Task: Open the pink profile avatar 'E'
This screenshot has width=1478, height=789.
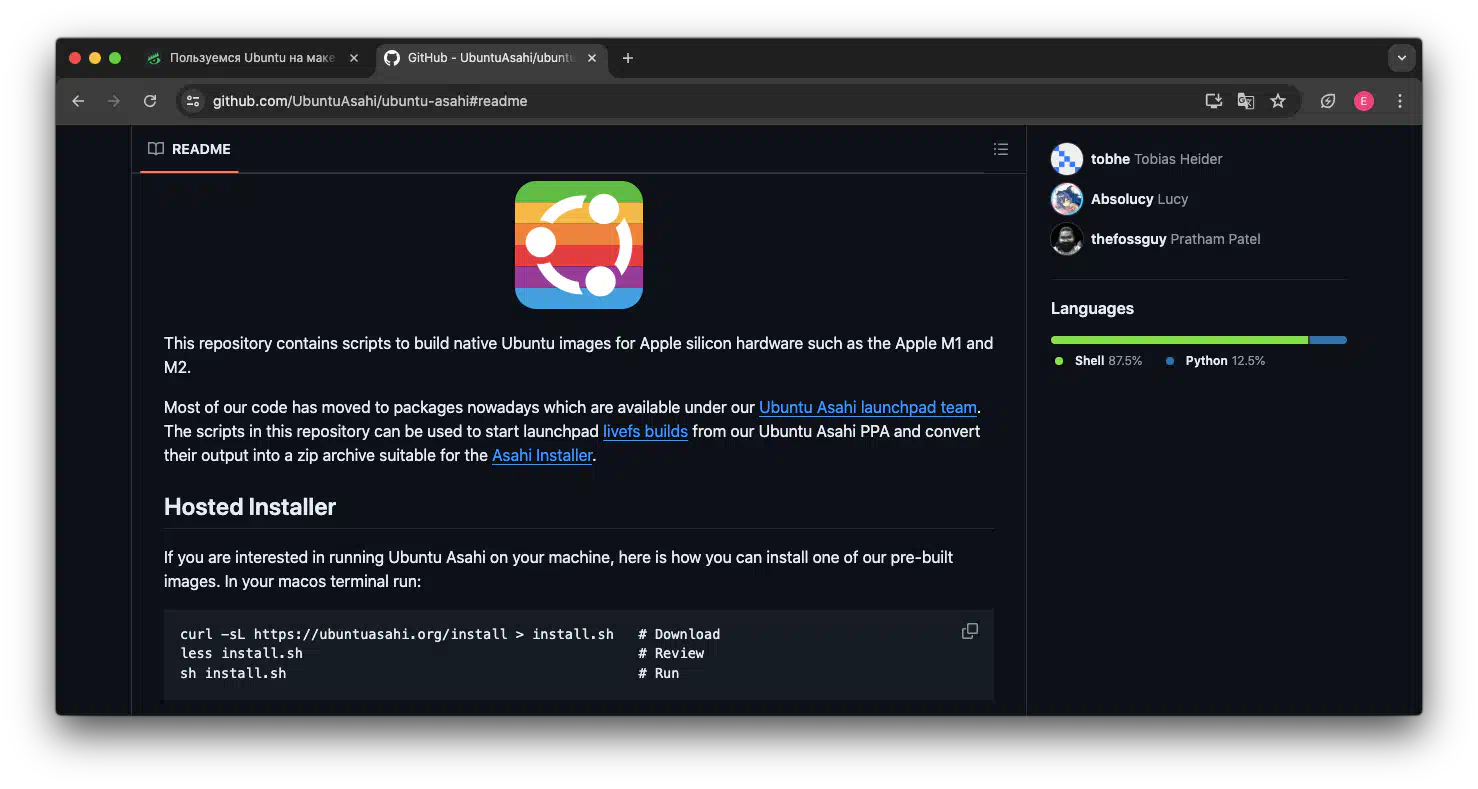Action: coord(1364,101)
